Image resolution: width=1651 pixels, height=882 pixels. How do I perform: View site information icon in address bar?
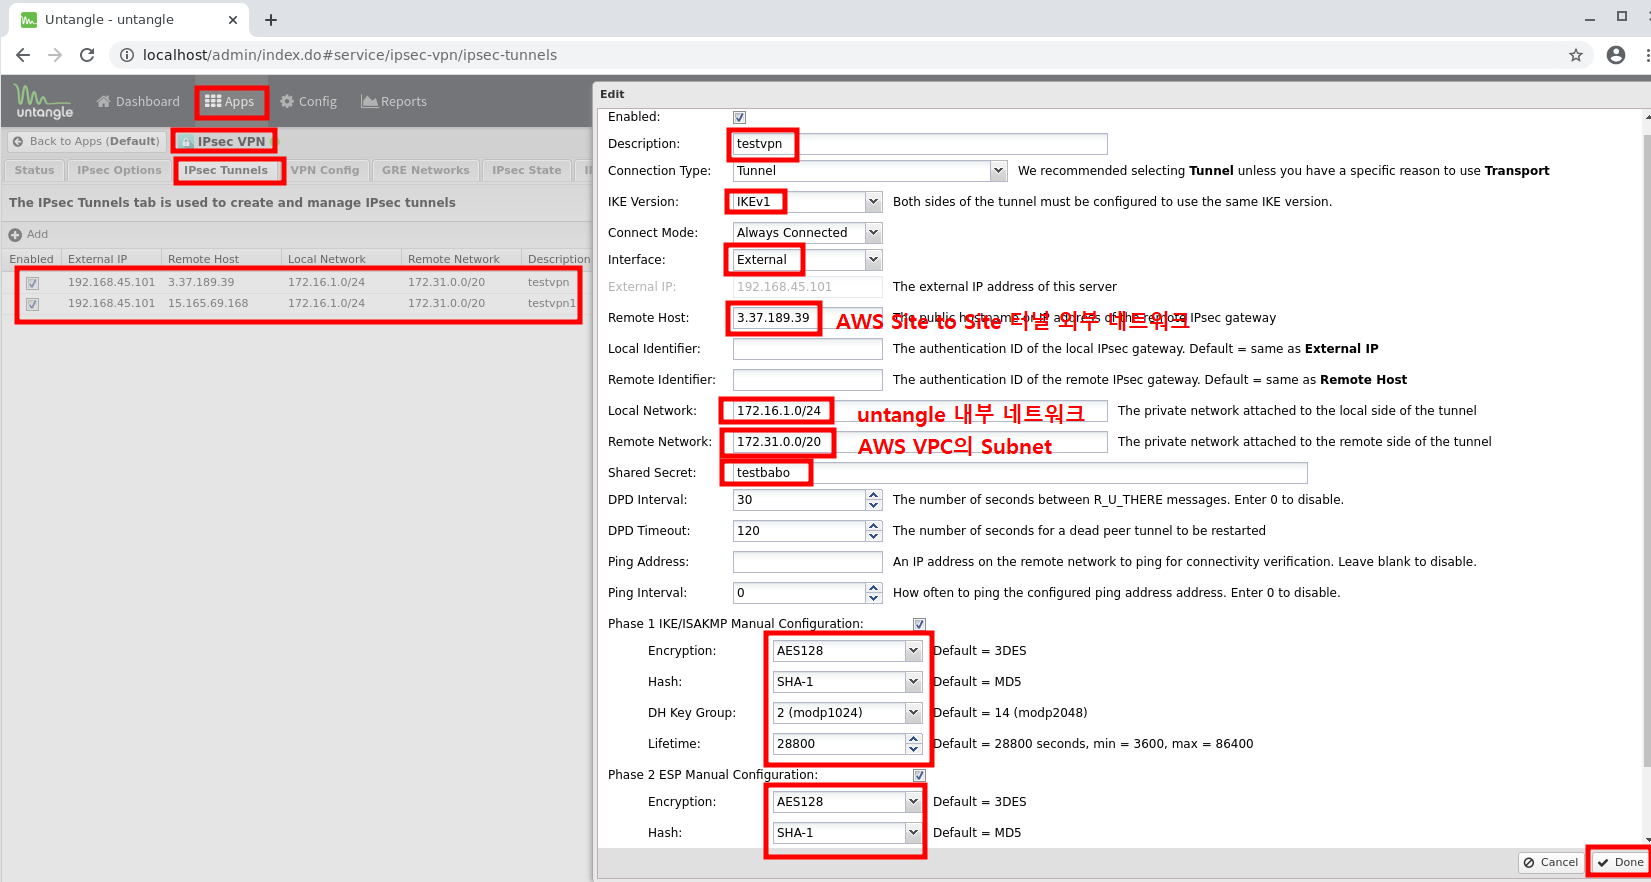coord(127,55)
